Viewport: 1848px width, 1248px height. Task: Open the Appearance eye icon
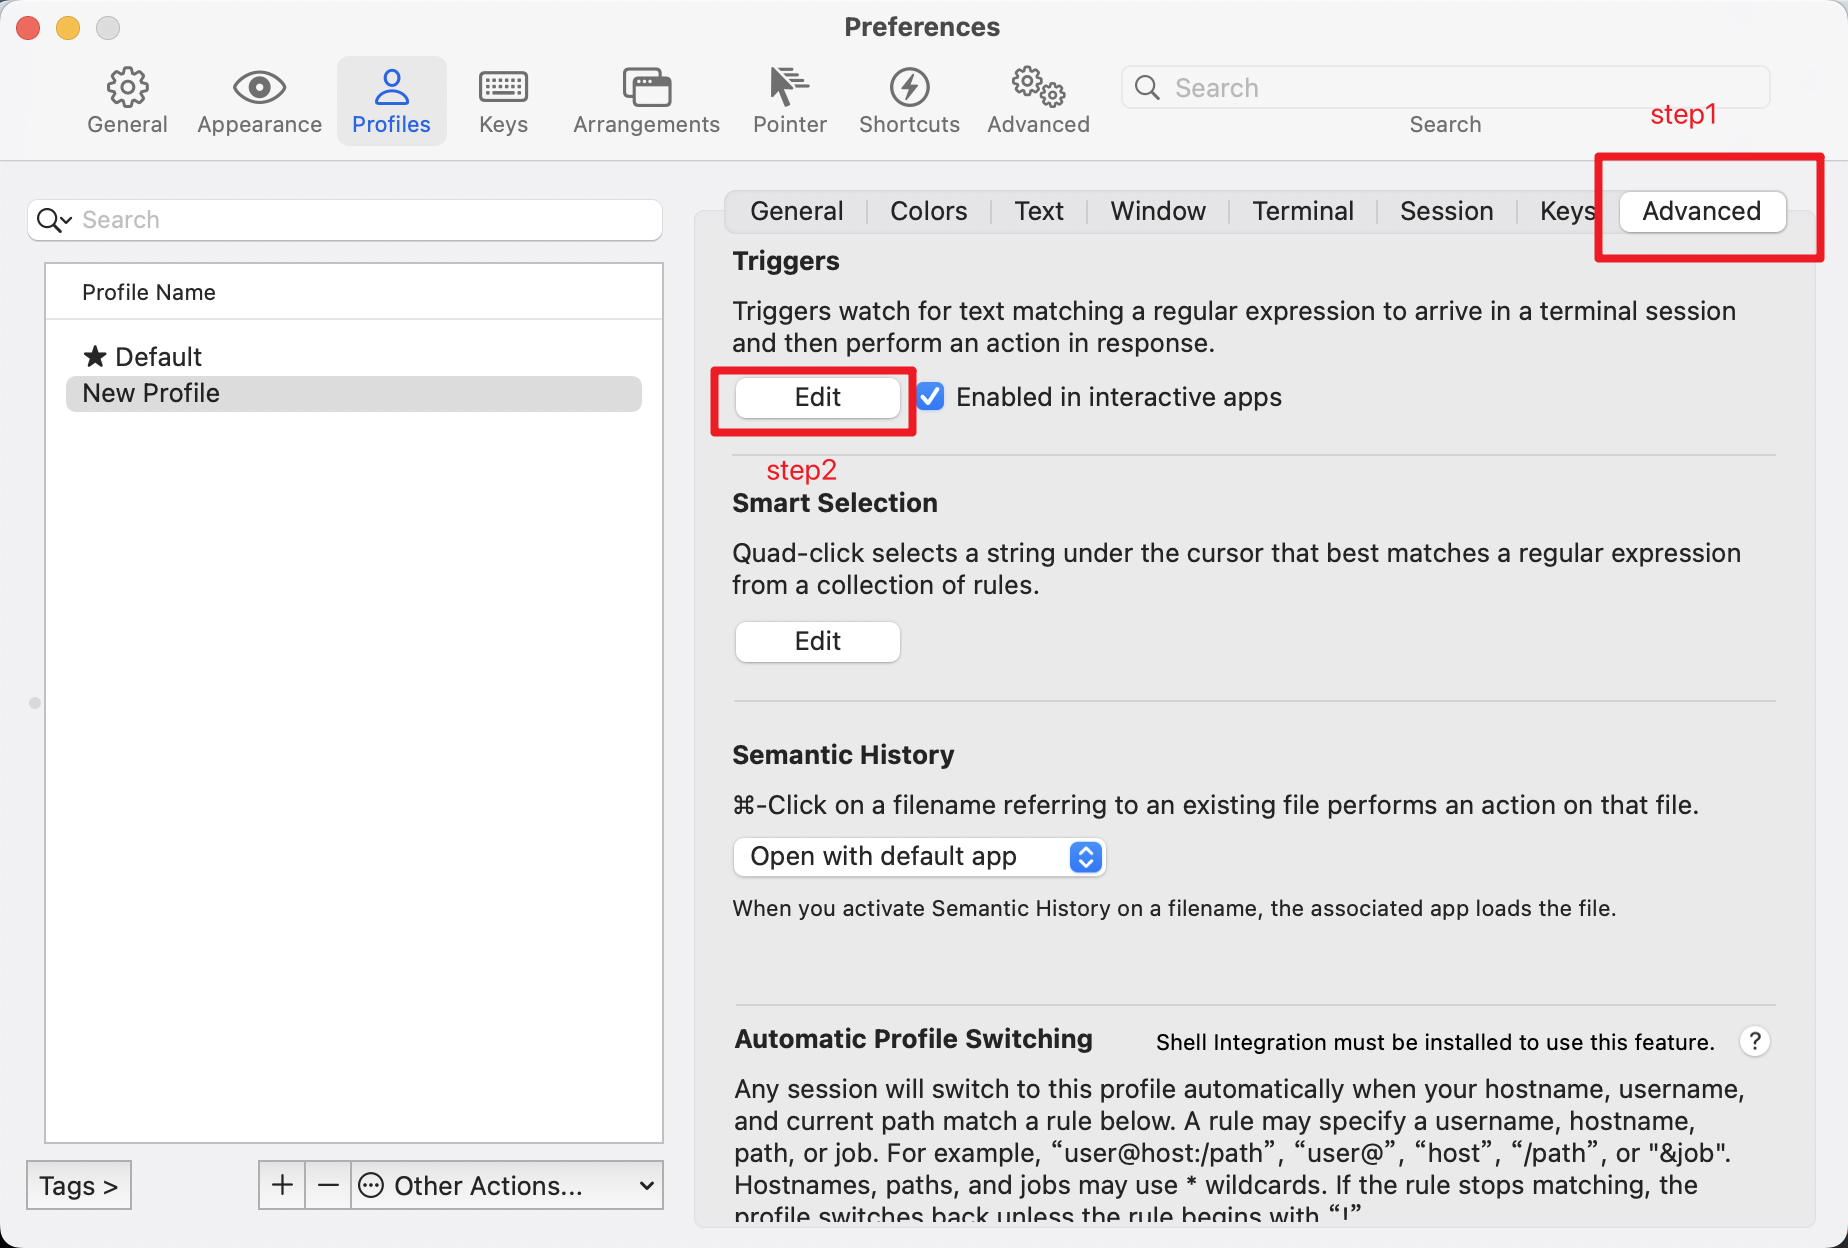(x=259, y=88)
